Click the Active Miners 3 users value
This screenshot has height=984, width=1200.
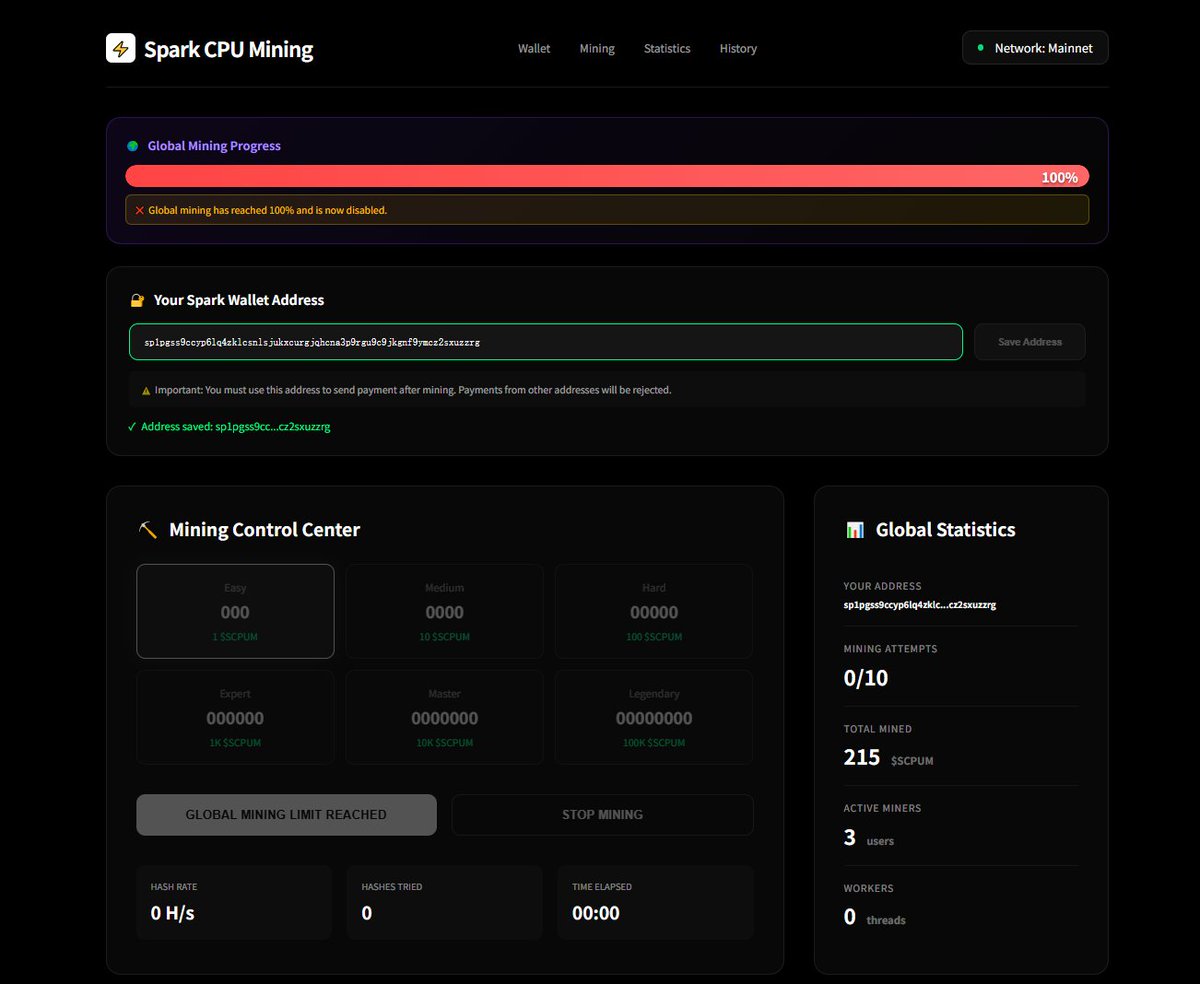point(869,838)
